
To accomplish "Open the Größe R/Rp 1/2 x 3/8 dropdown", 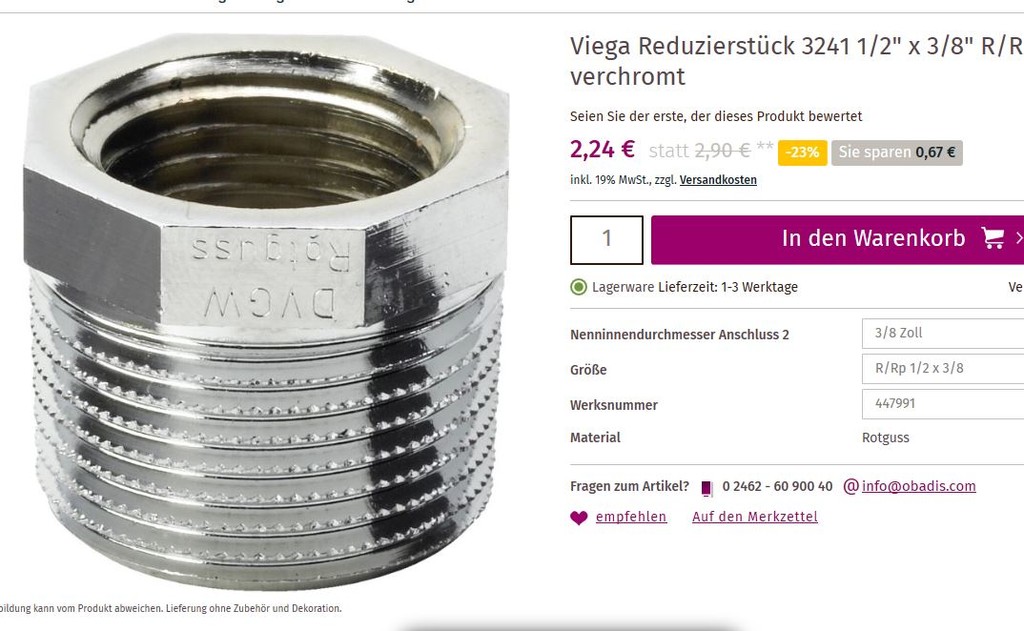I will (x=943, y=368).
